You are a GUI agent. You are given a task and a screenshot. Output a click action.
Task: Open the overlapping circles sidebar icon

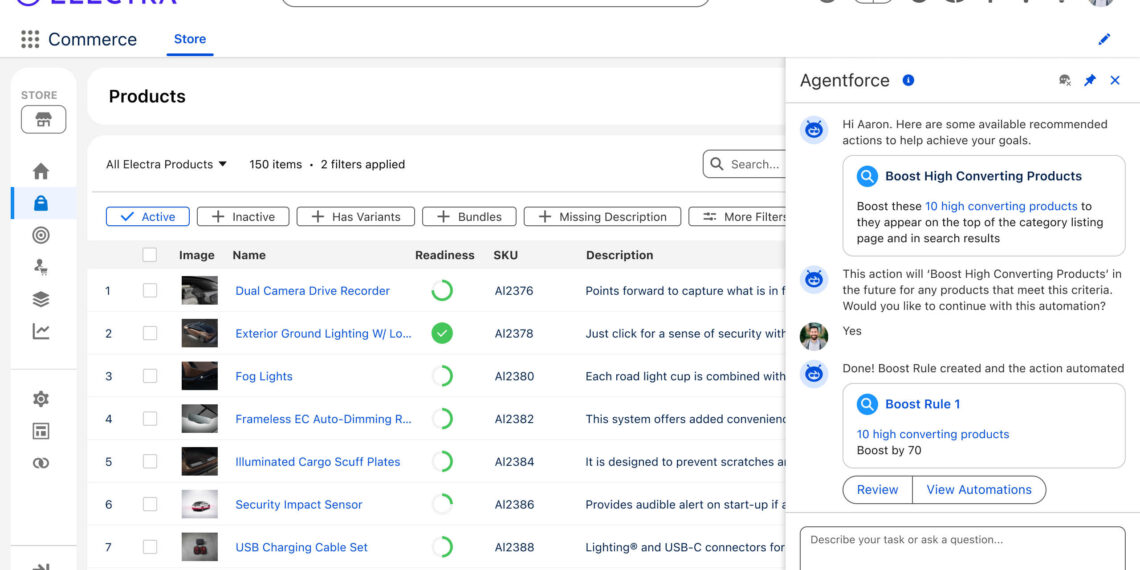click(41, 463)
